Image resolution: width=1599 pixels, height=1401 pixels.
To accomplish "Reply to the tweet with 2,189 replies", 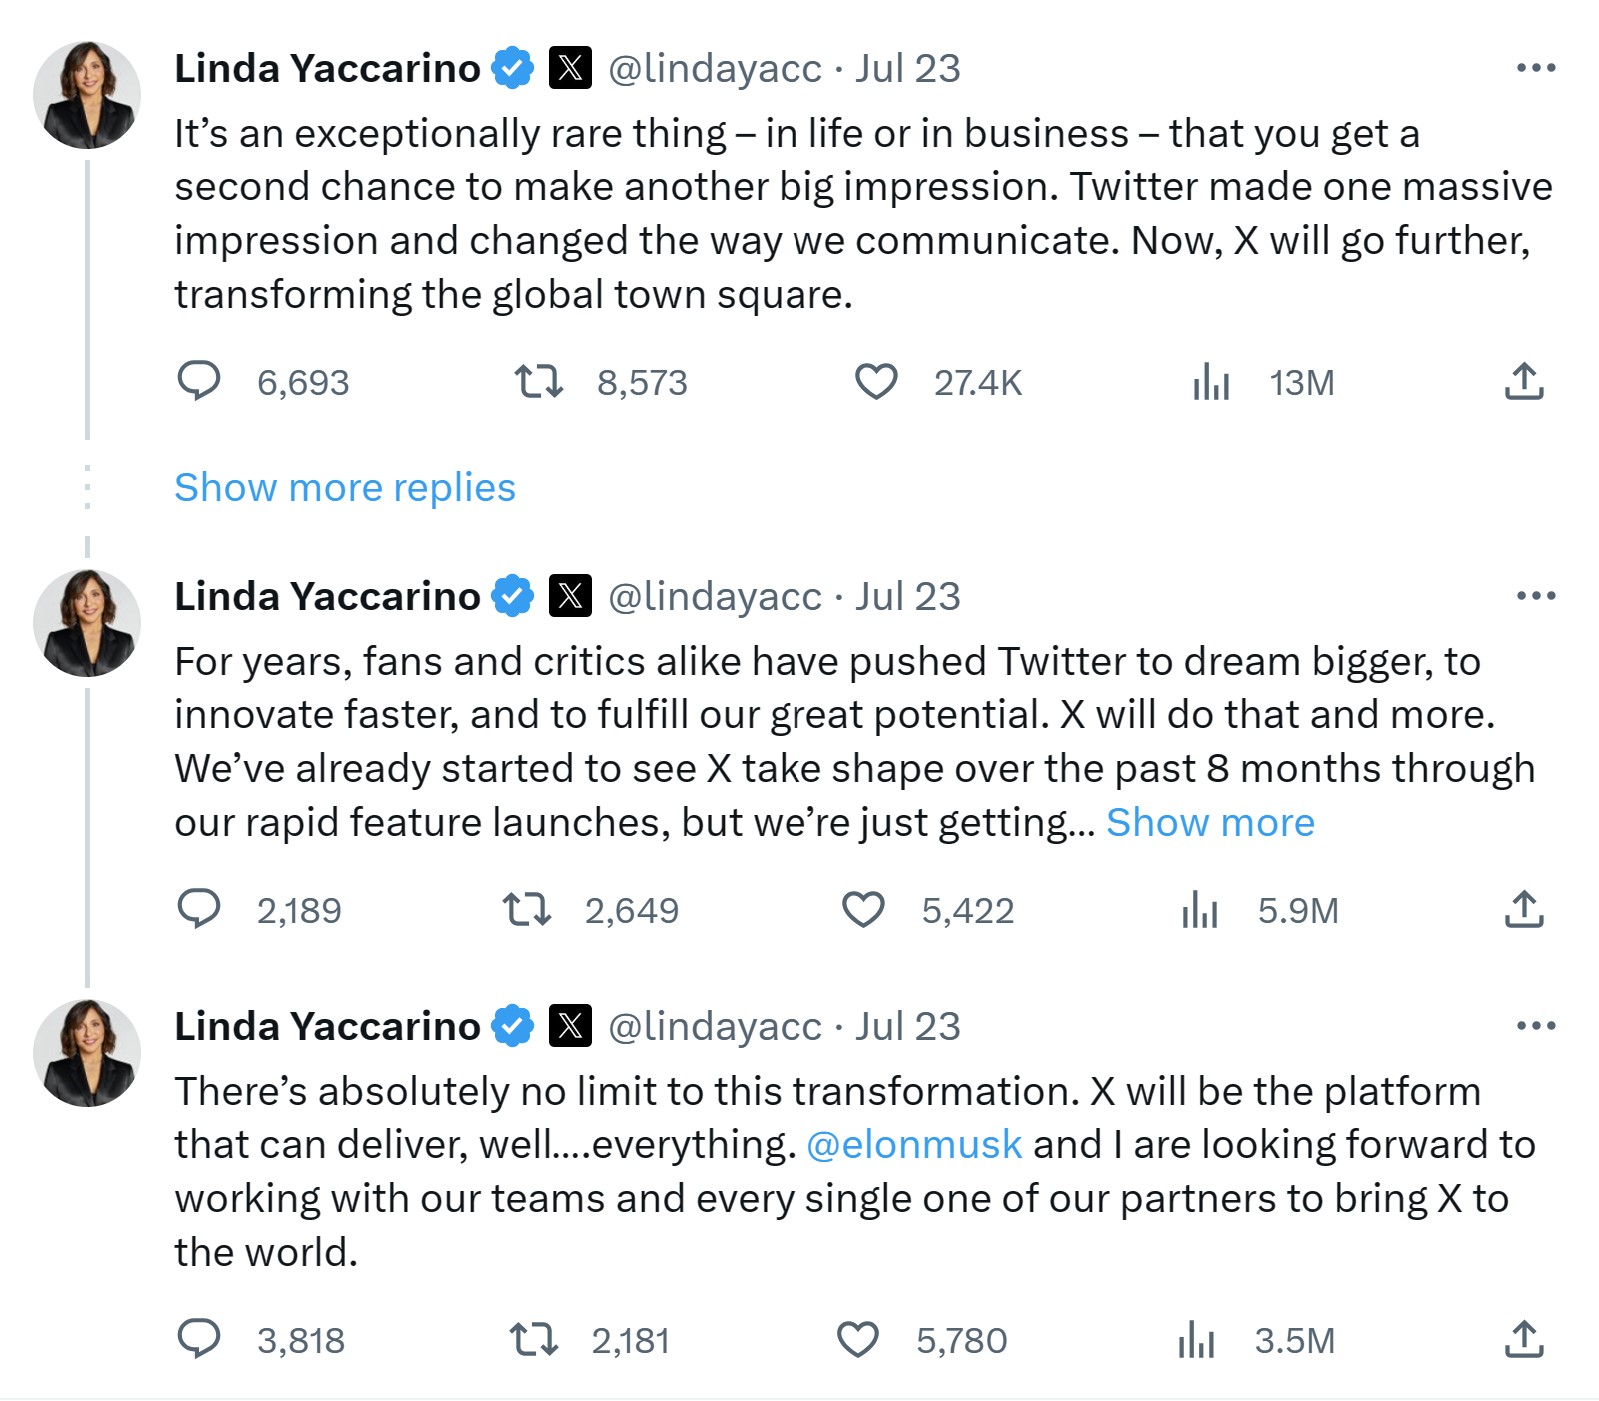I will point(199,910).
